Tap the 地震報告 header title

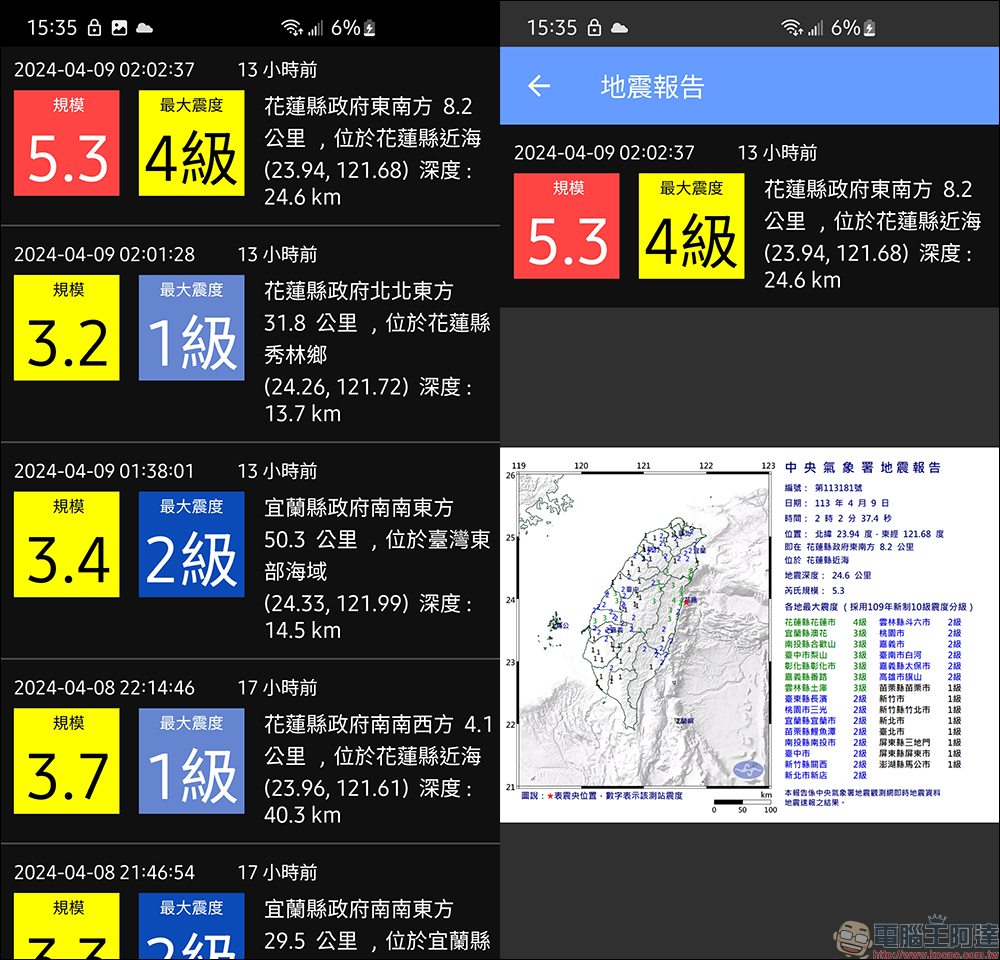coord(652,86)
